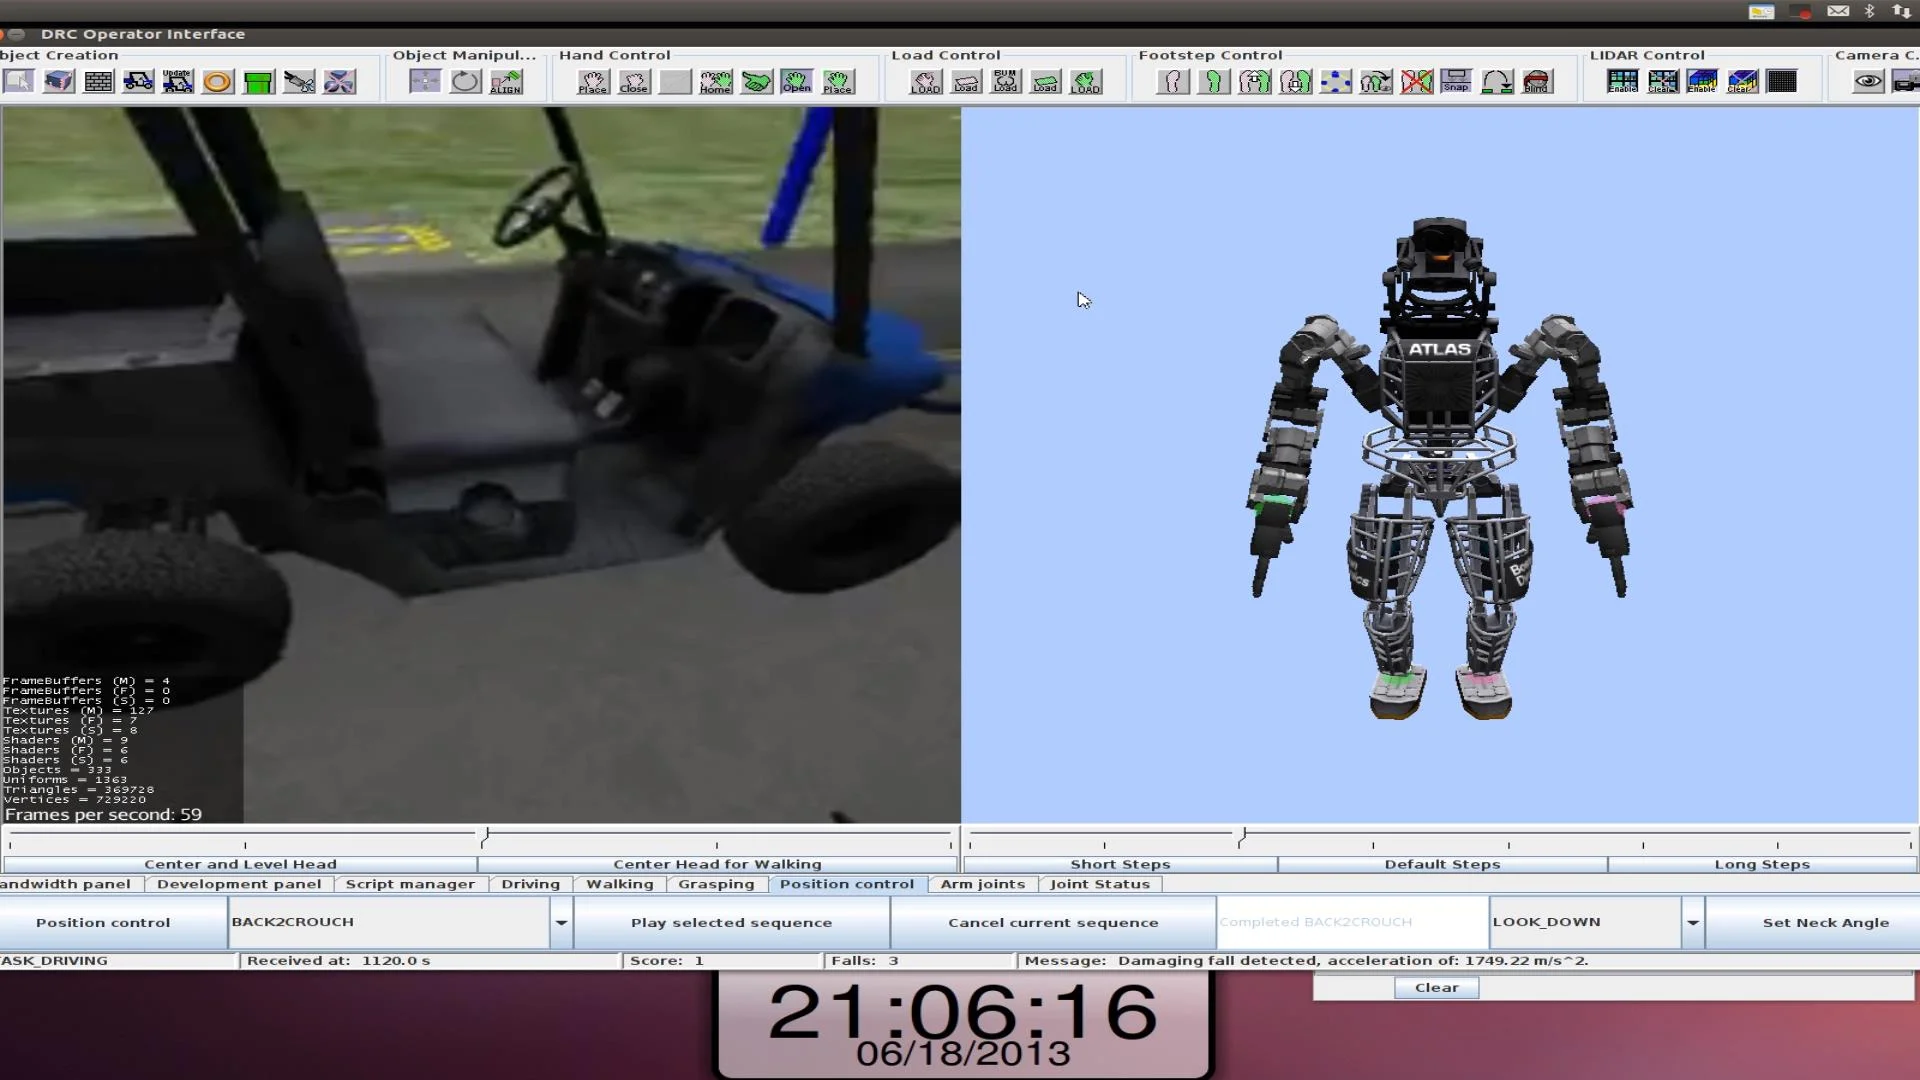Enable LIDAR grid display
1920x1080 pixels.
point(1623,81)
